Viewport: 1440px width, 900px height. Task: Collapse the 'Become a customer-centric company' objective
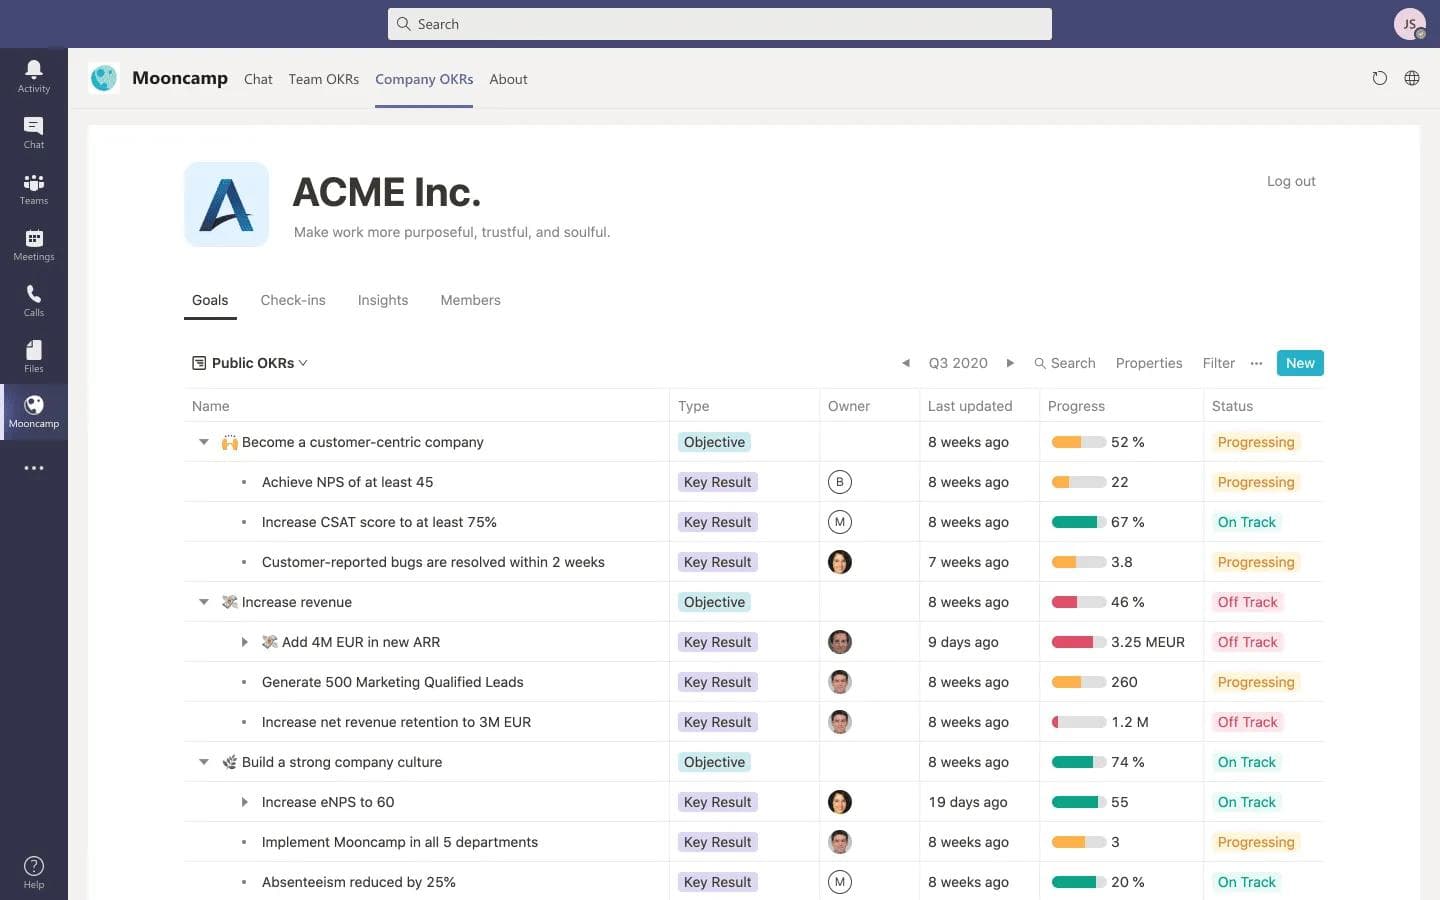pos(204,441)
